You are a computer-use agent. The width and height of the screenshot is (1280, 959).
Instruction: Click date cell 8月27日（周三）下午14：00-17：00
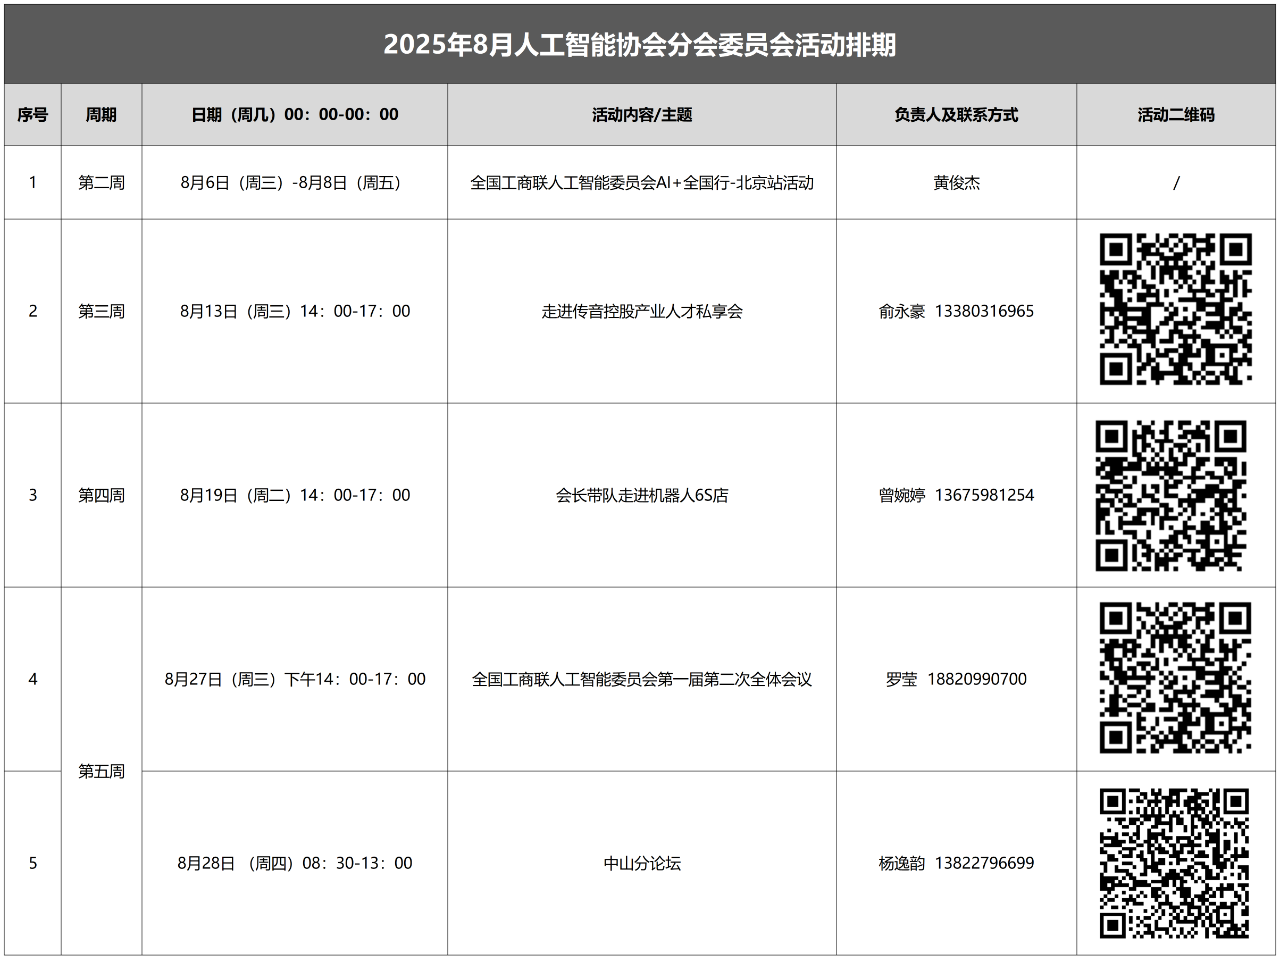[295, 679]
